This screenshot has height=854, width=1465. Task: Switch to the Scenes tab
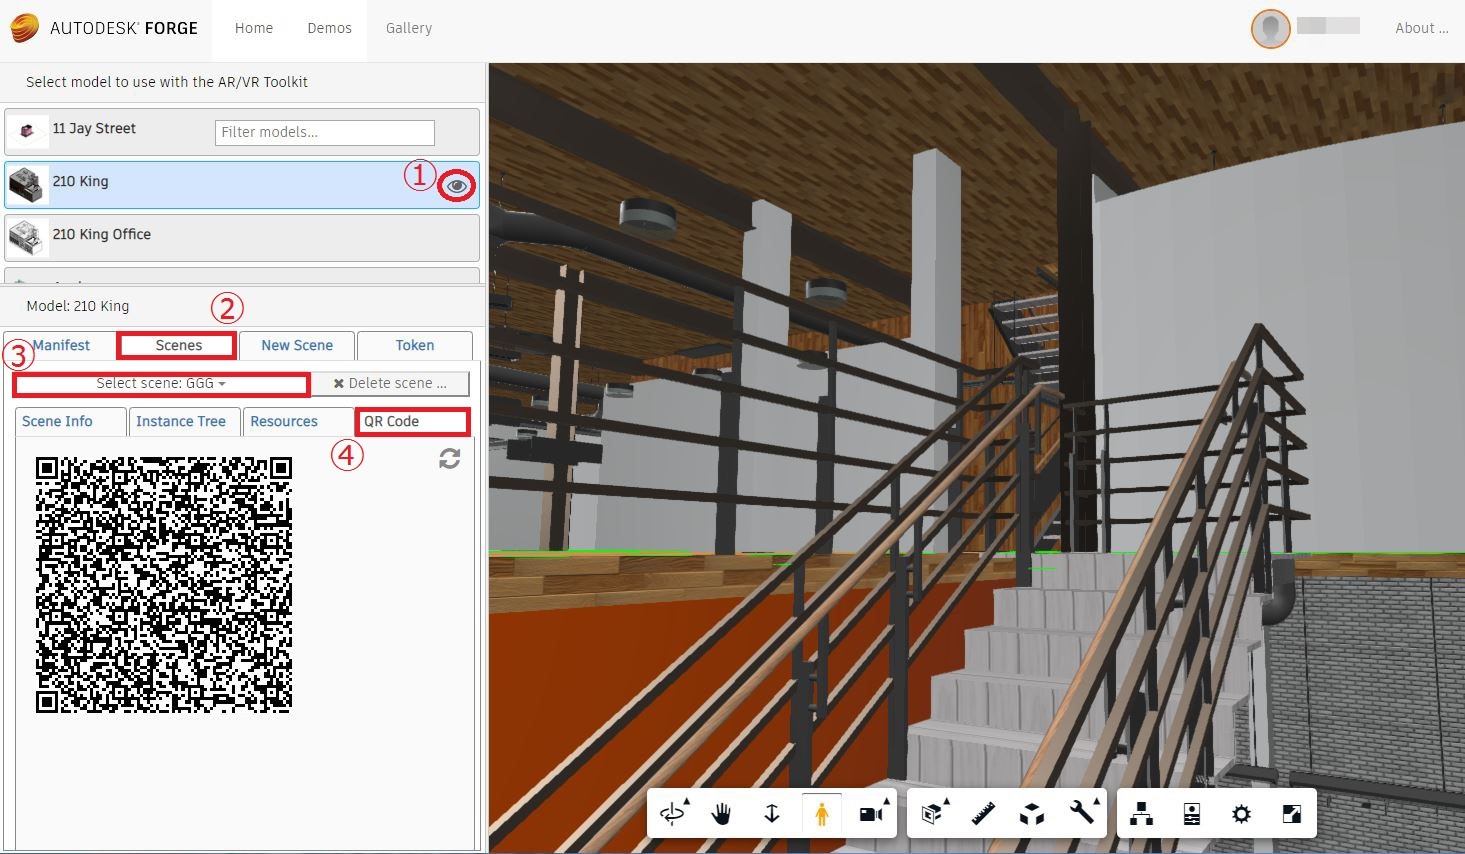click(x=178, y=345)
